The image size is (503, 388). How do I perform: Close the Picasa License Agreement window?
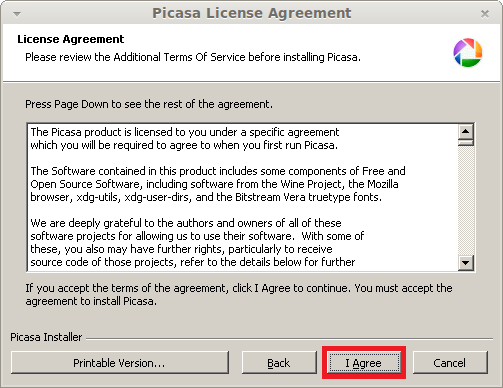(x=485, y=14)
